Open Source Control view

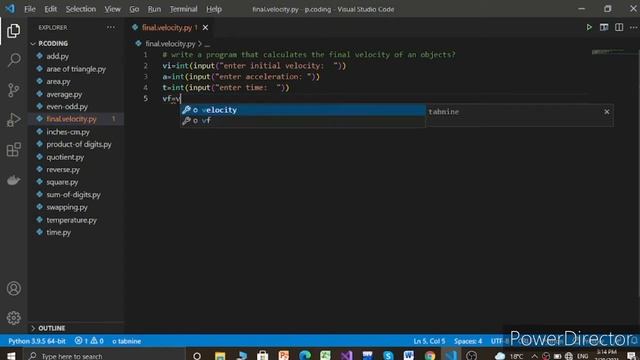pyautogui.click(x=13, y=90)
